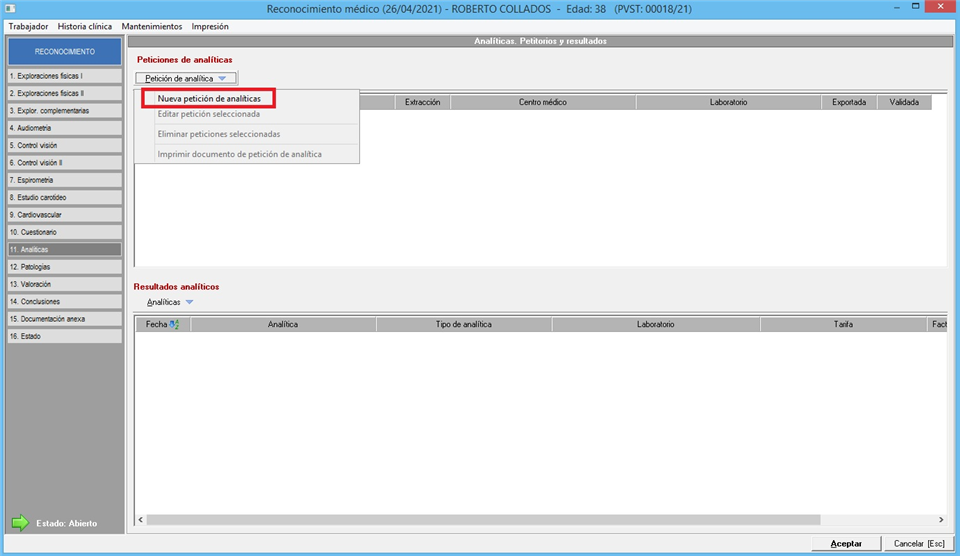Image resolution: width=960 pixels, height=556 pixels.
Task: Click the RECONOCIMIENTO header button
Action: [x=64, y=51]
